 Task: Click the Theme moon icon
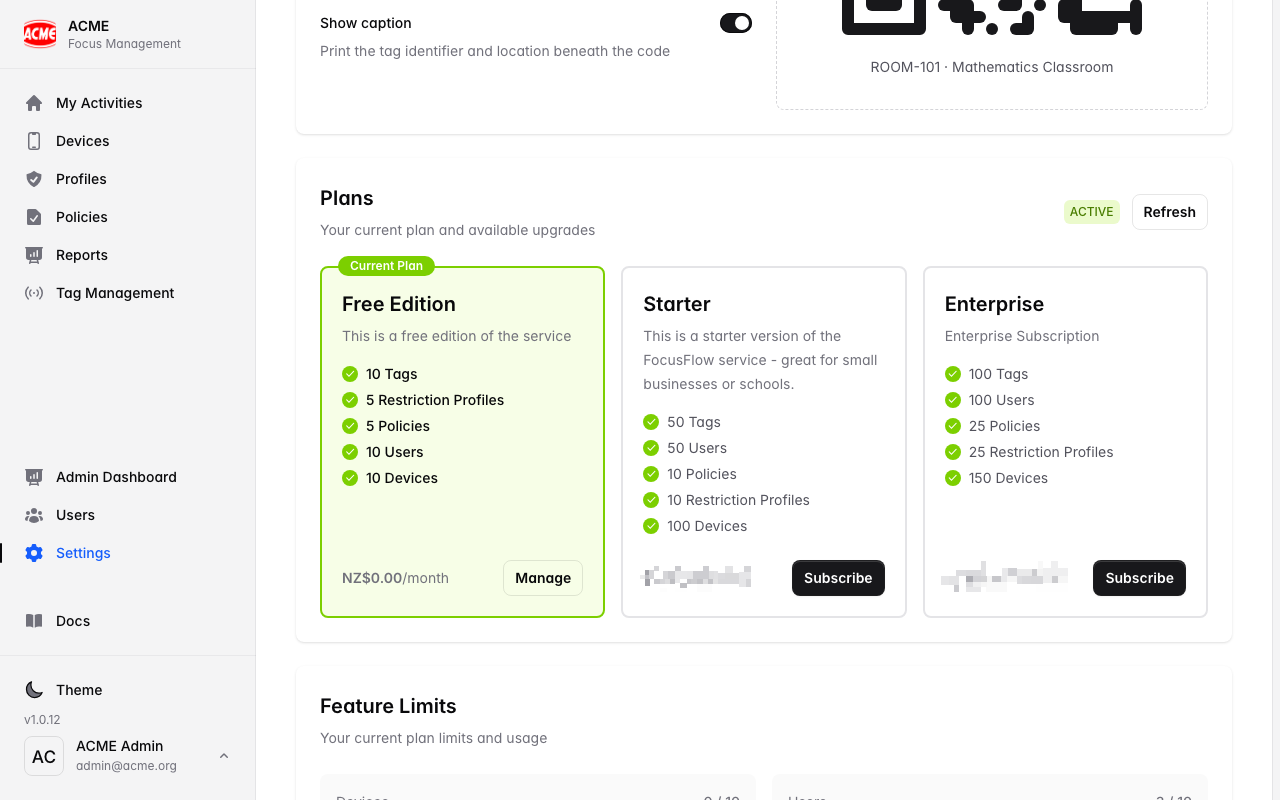pyautogui.click(x=34, y=690)
